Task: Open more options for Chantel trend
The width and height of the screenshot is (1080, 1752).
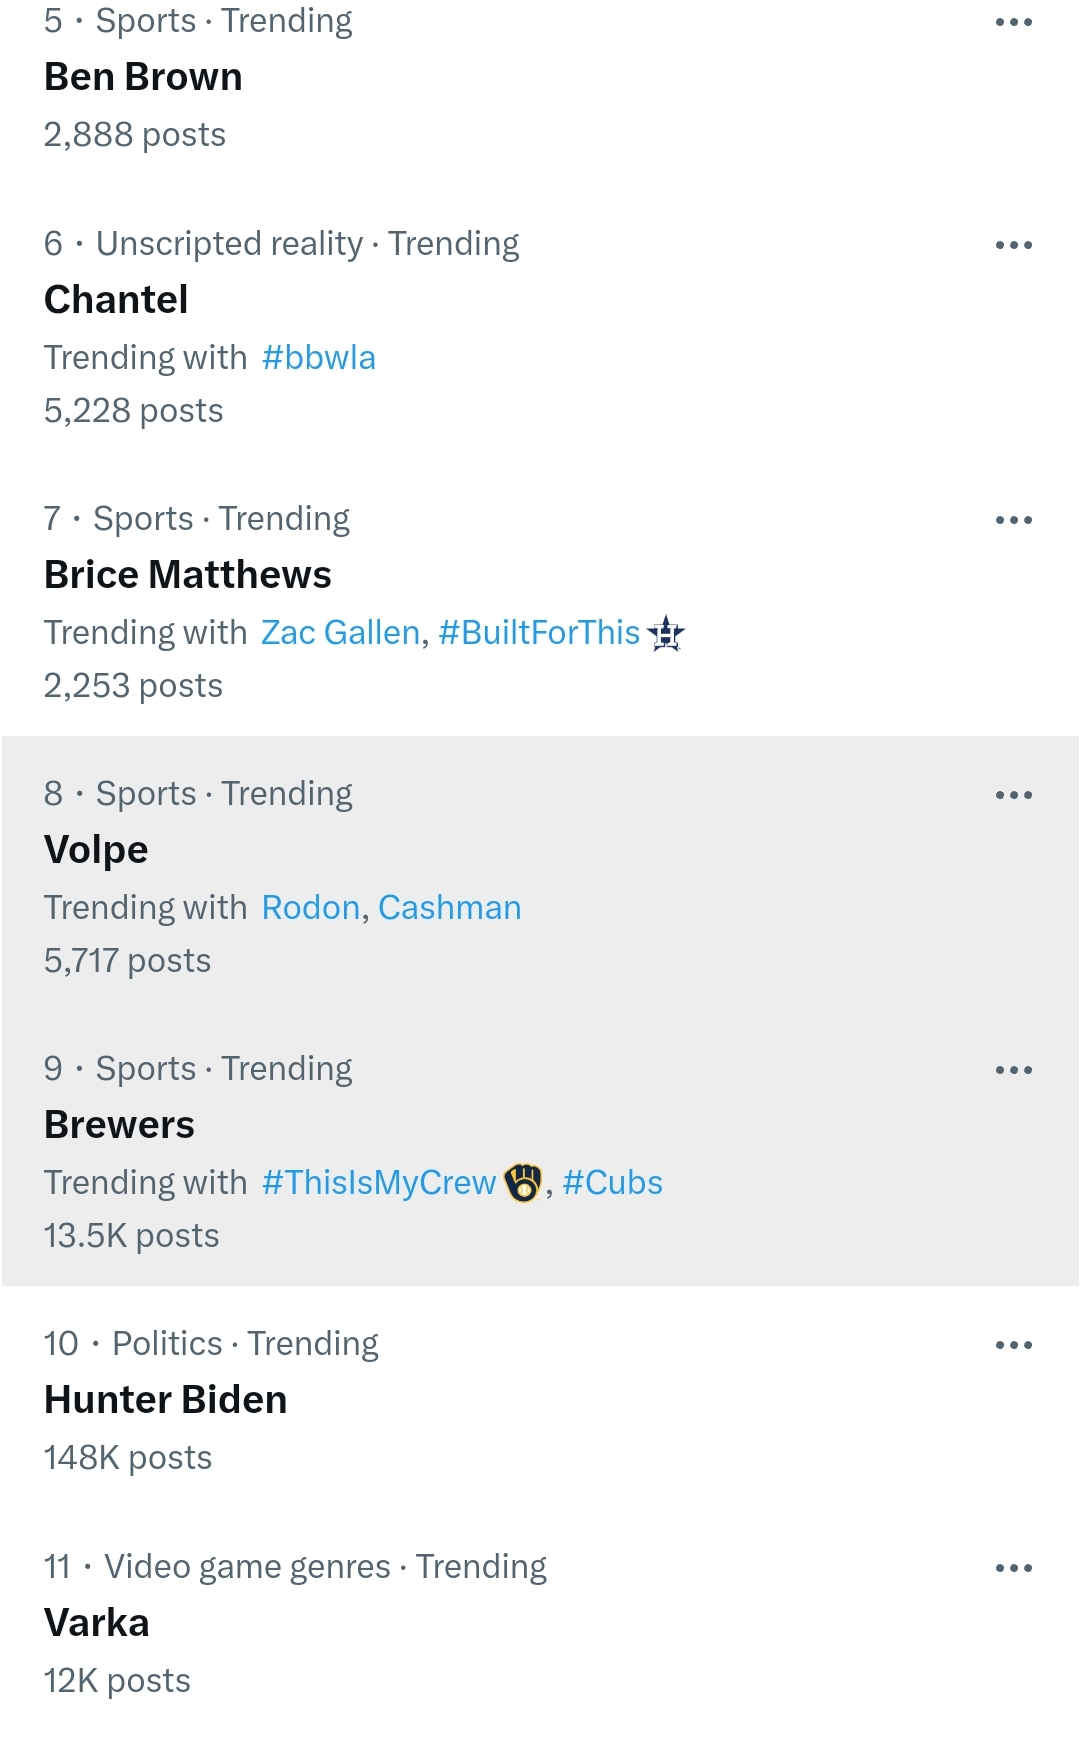Action: [1013, 245]
